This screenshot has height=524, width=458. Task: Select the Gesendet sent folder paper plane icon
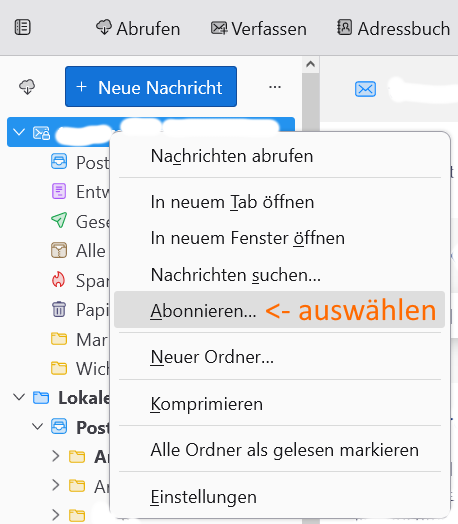(59, 220)
